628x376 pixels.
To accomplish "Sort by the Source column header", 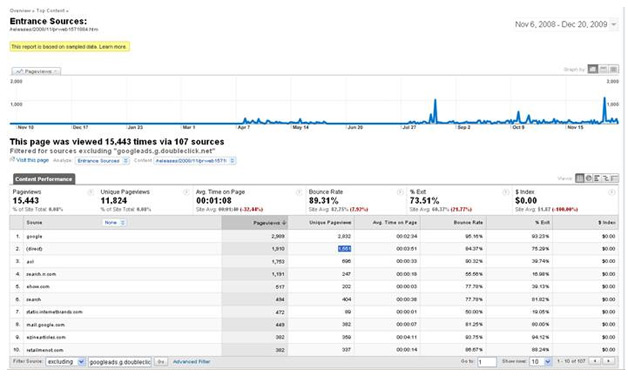I will (34, 222).
